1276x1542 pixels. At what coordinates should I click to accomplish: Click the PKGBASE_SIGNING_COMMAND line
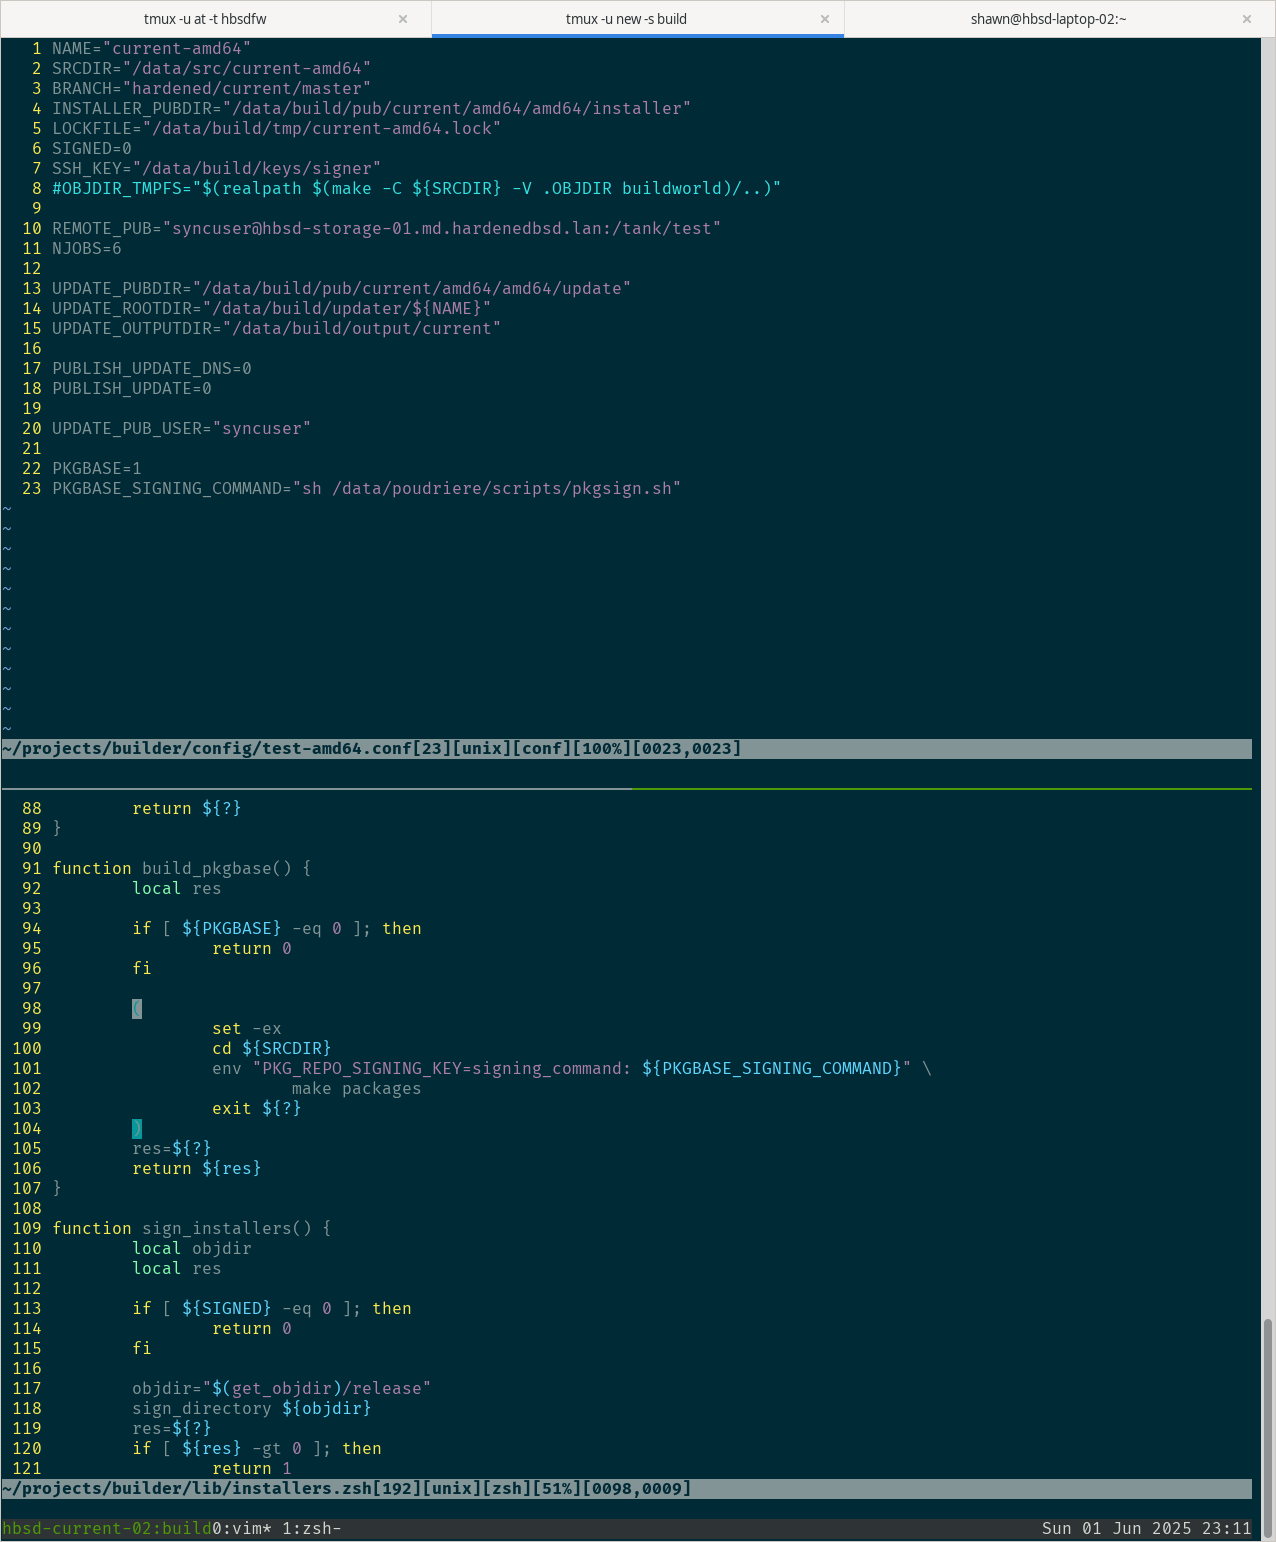pos(366,488)
